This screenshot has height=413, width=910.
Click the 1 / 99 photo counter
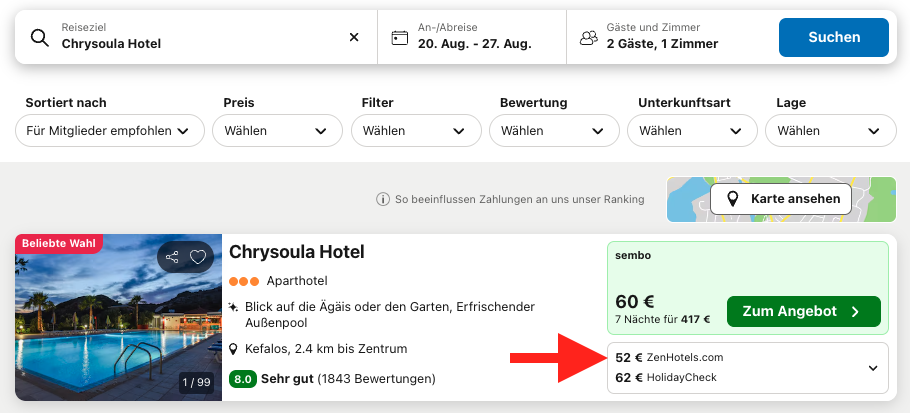click(197, 382)
